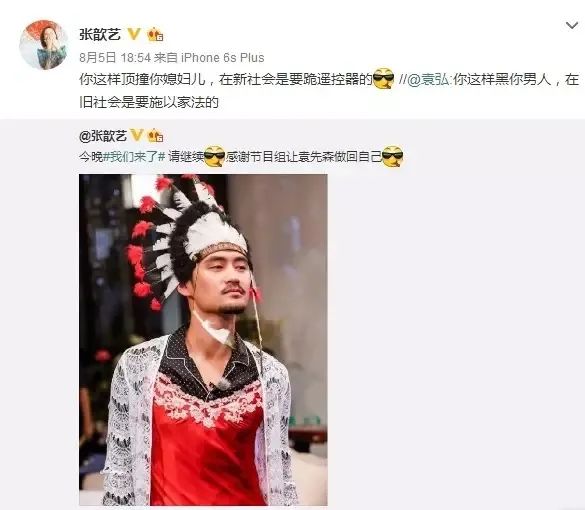Open the #我们来了# hashtag topic

[134, 157]
